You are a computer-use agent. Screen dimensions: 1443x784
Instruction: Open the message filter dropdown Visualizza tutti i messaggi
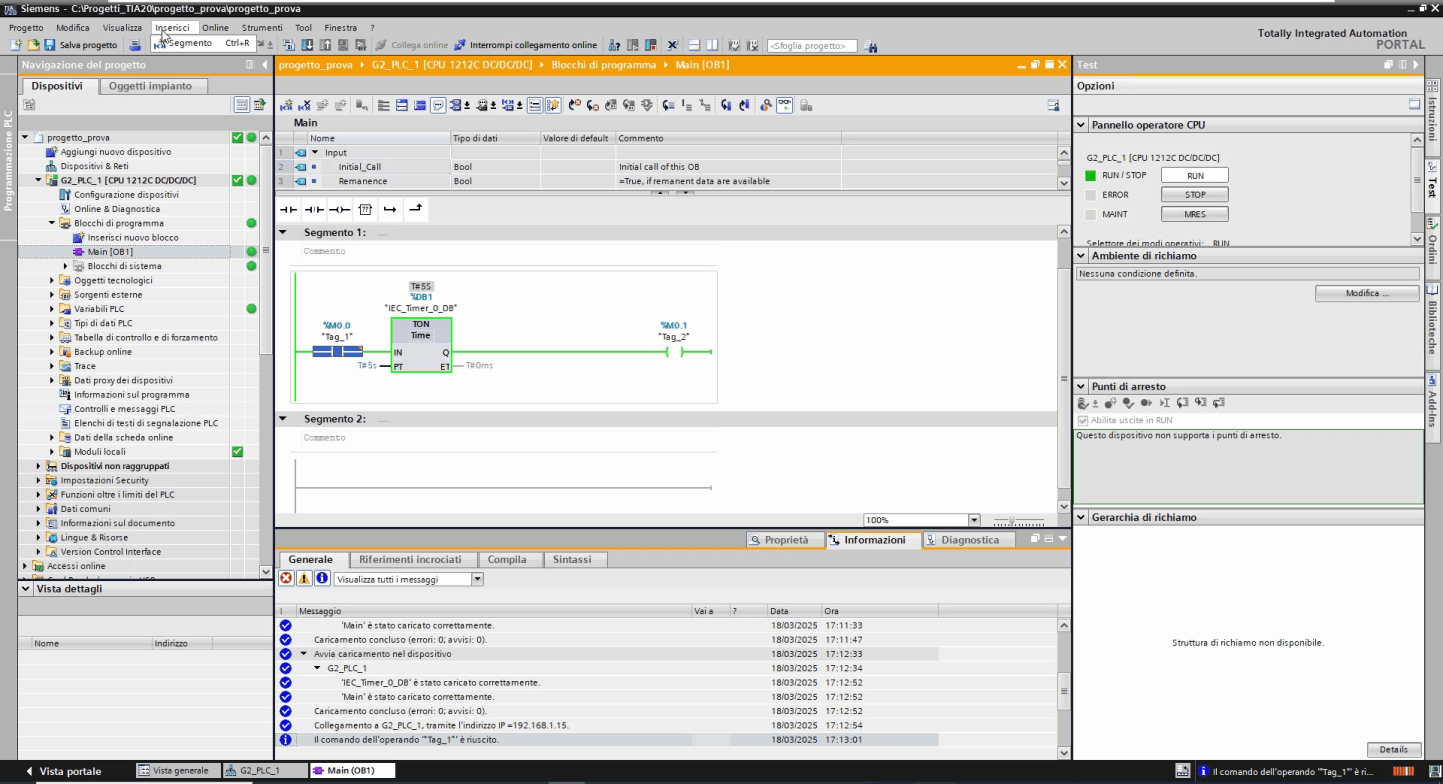point(478,579)
